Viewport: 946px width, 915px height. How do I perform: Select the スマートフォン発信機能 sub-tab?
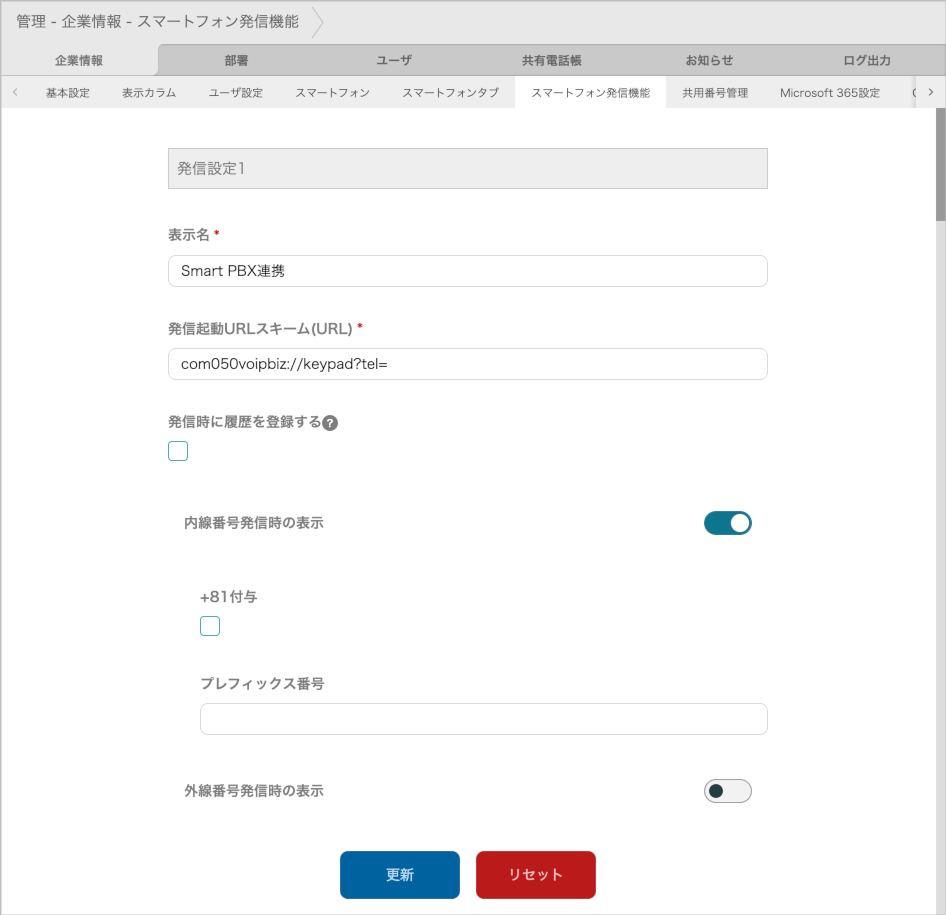[591, 93]
